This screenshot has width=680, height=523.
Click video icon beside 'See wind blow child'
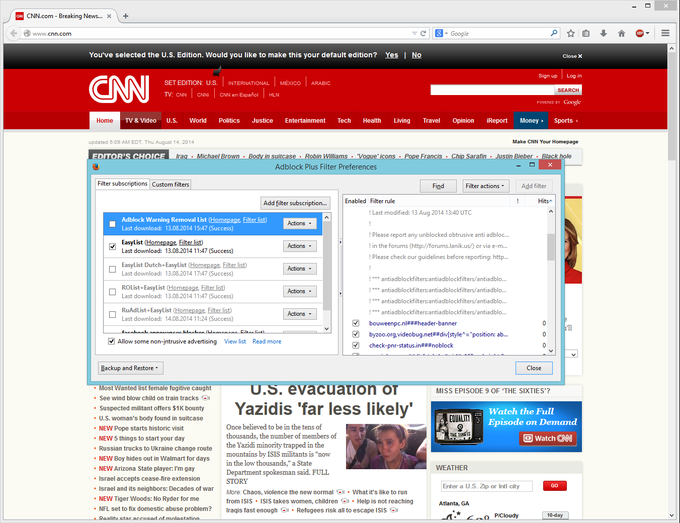point(206,398)
